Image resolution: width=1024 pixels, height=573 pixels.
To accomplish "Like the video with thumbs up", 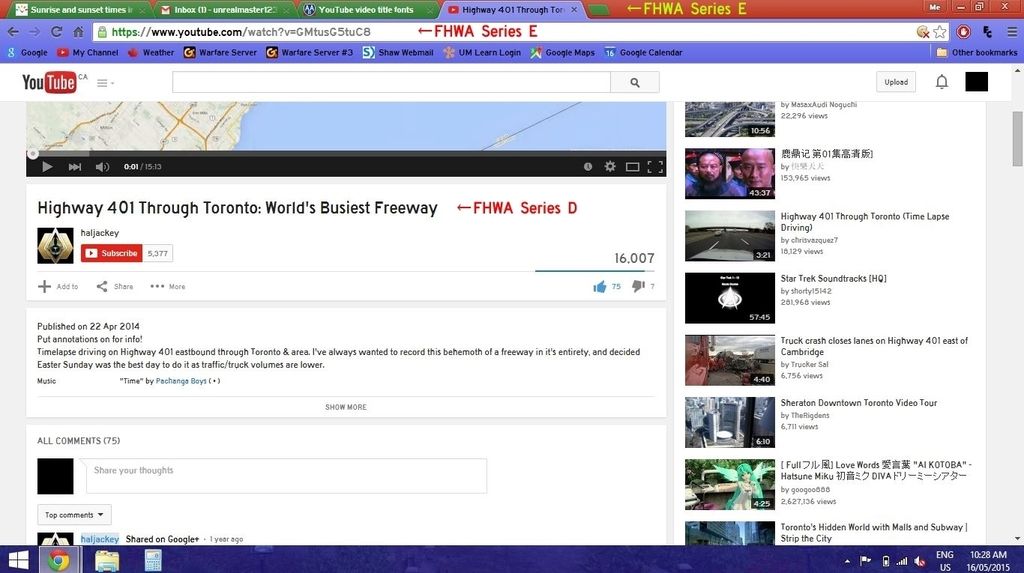I will (x=600, y=286).
